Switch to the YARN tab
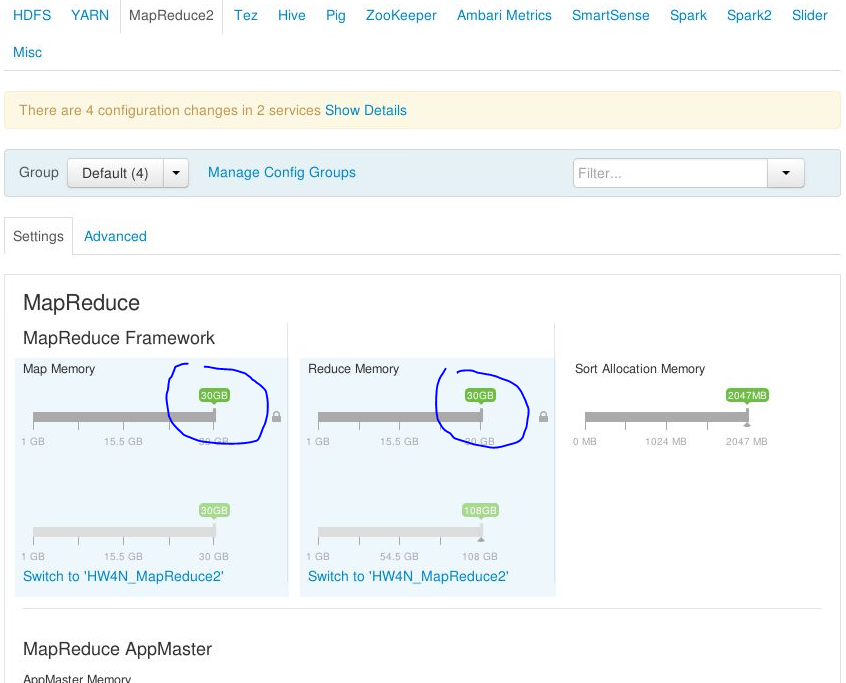The width and height of the screenshot is (846, 683). [x=90, y=15]
